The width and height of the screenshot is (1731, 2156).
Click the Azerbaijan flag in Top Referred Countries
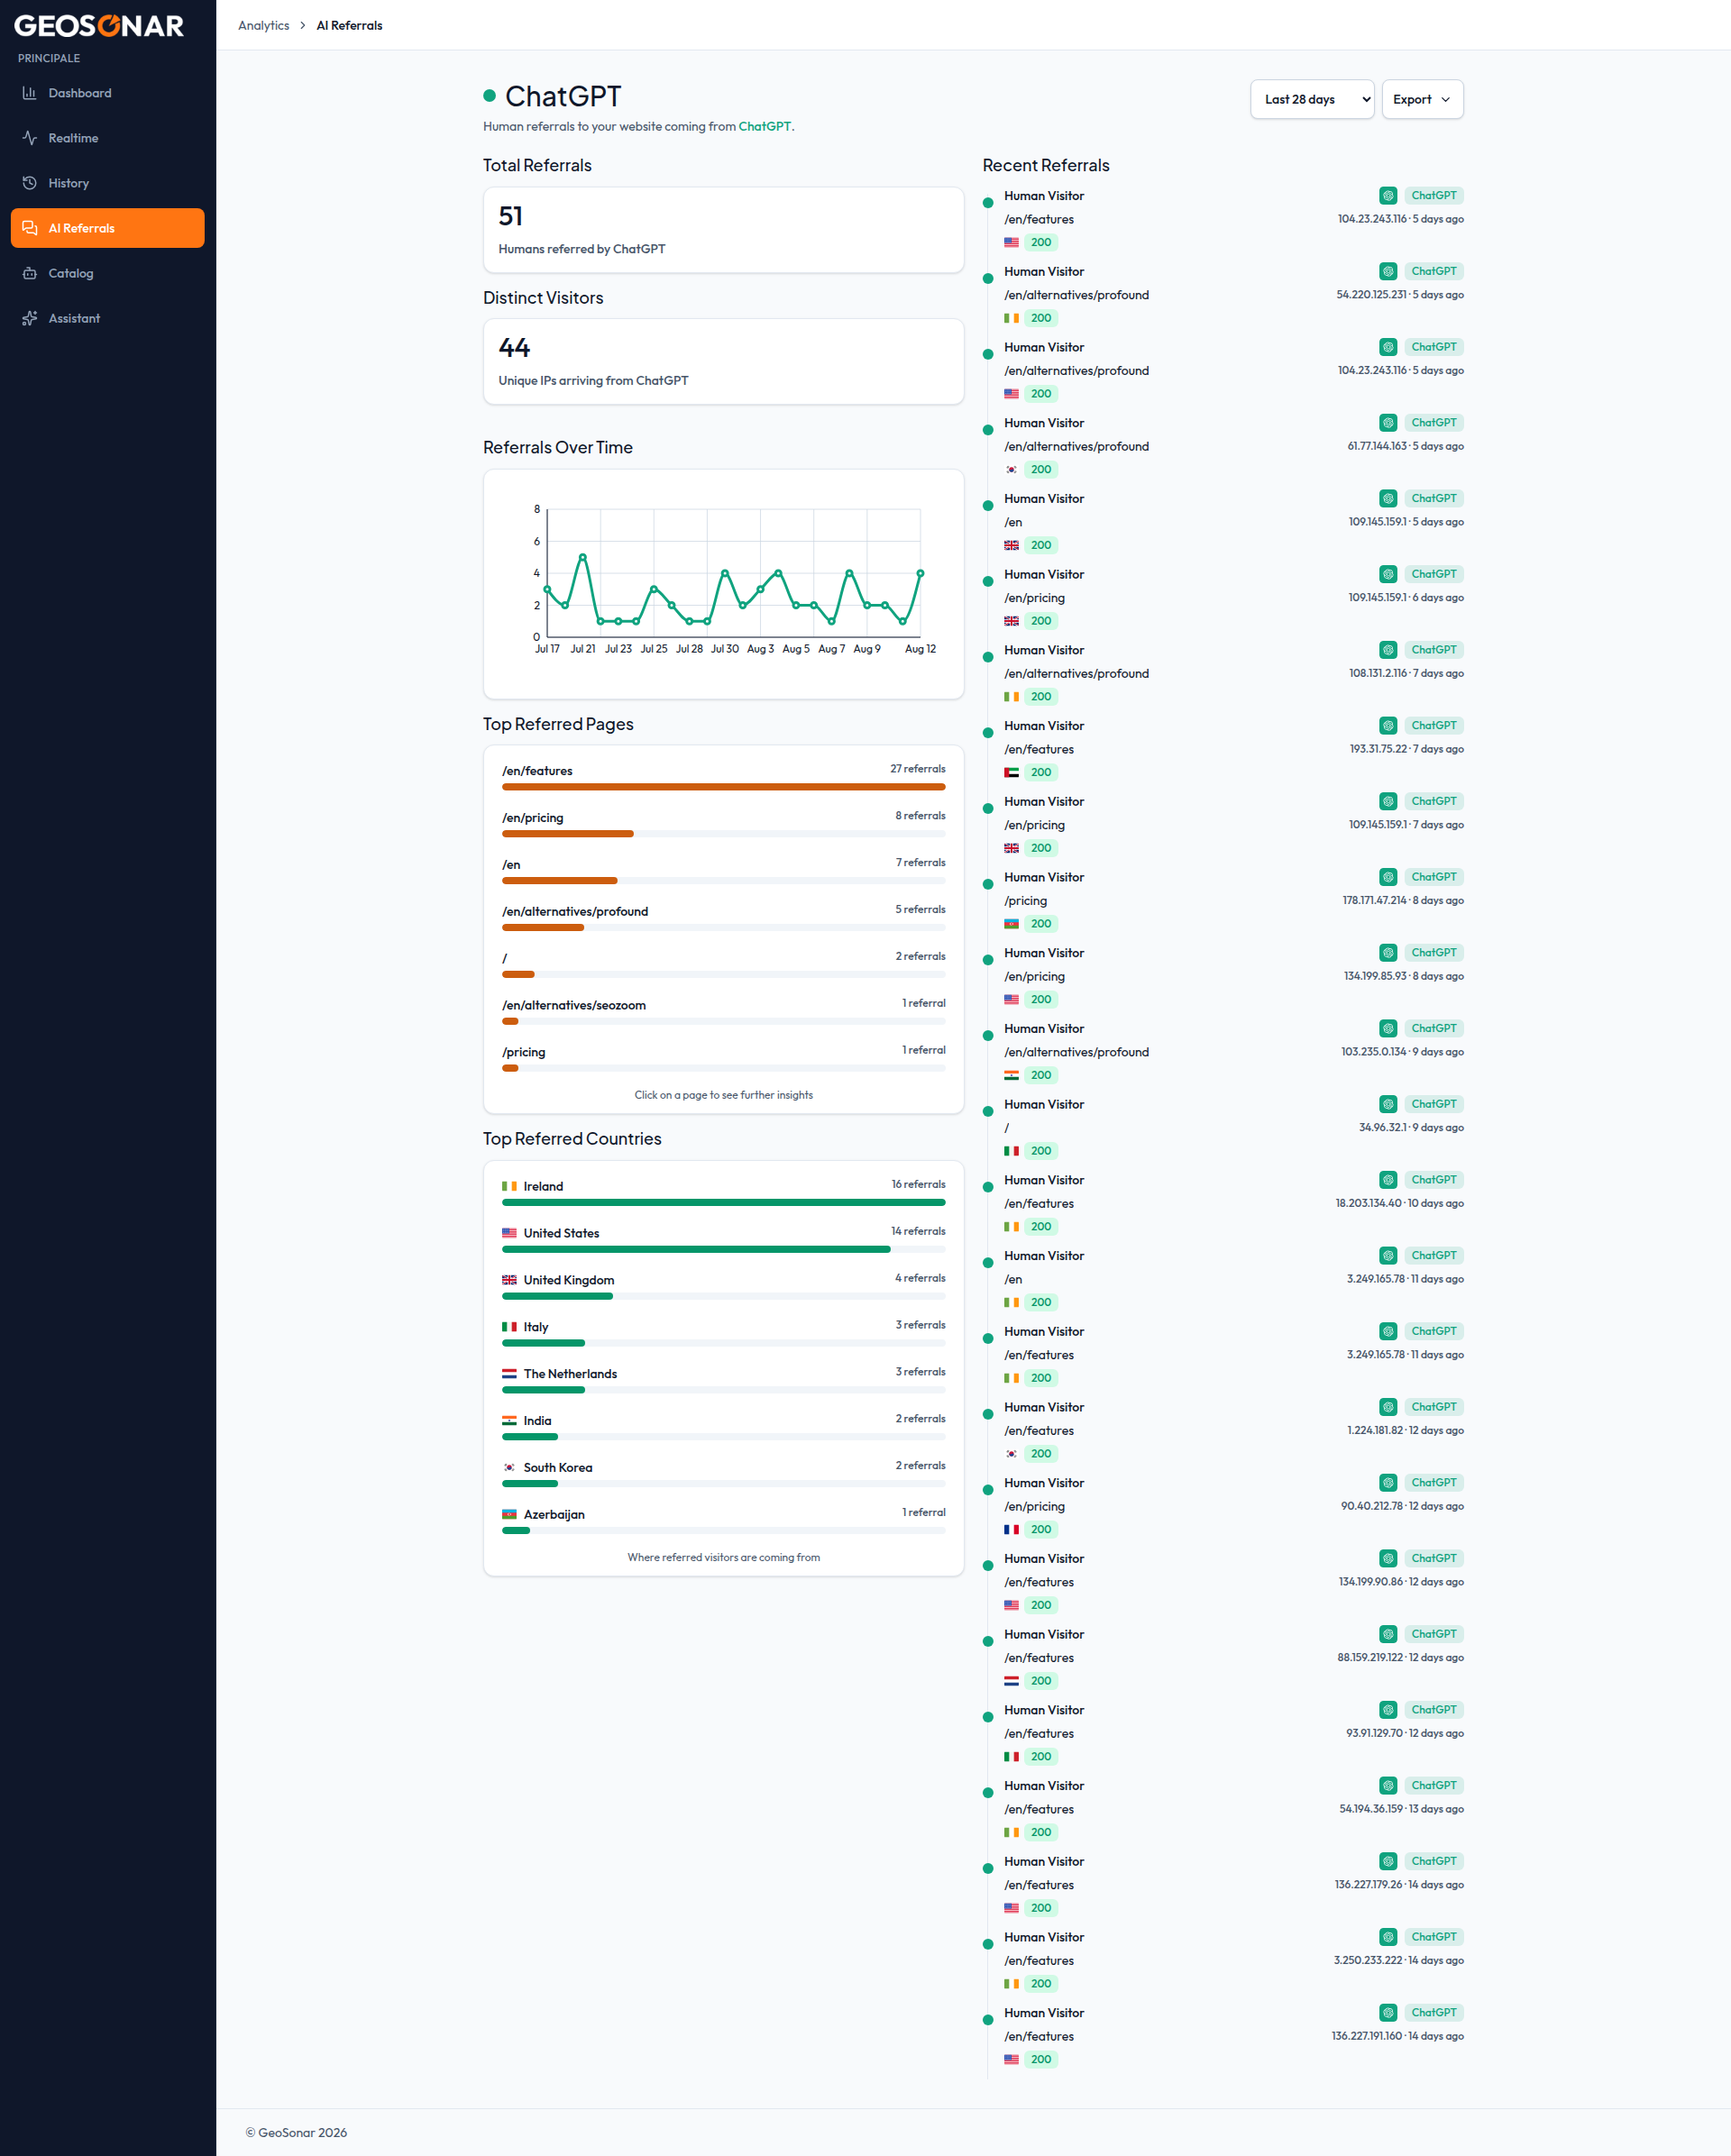509,1514
